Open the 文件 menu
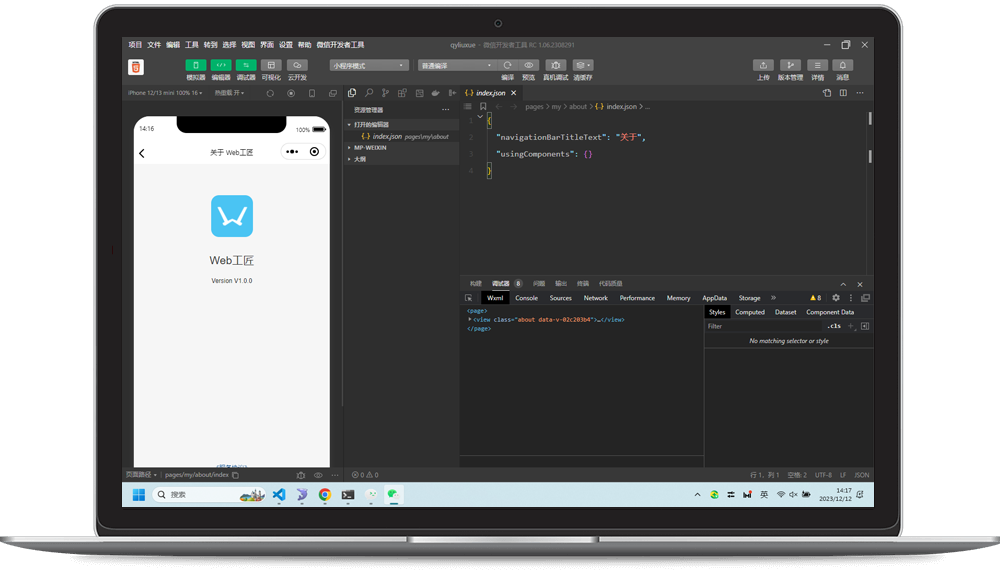This screenshot has height=571, width=1000. click(154, 45)
